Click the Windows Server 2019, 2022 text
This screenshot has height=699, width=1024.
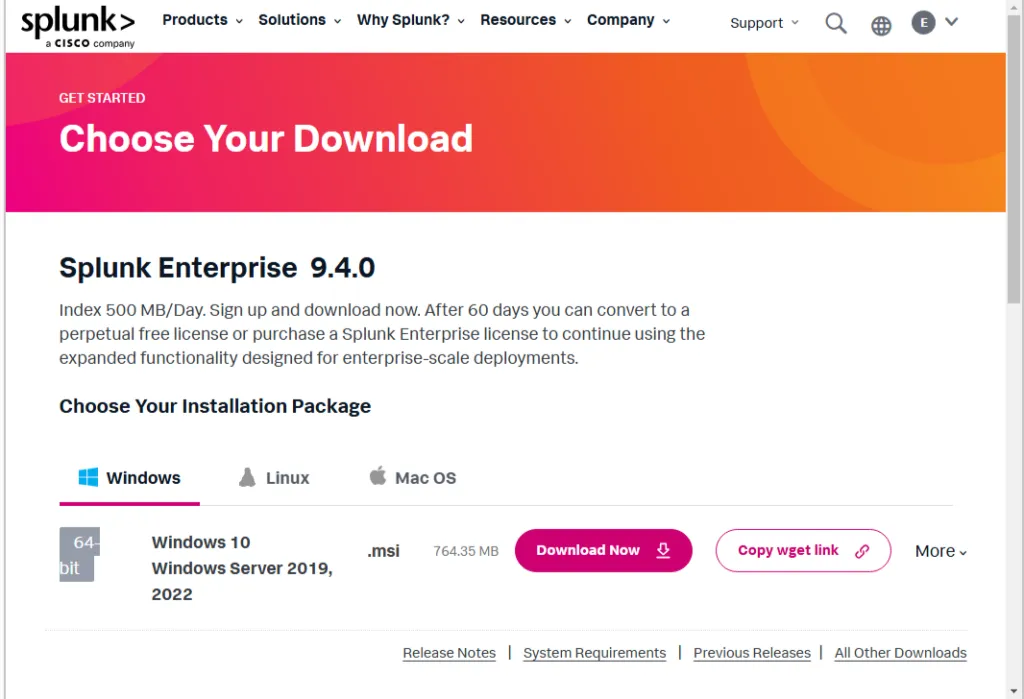pos(242,581)
